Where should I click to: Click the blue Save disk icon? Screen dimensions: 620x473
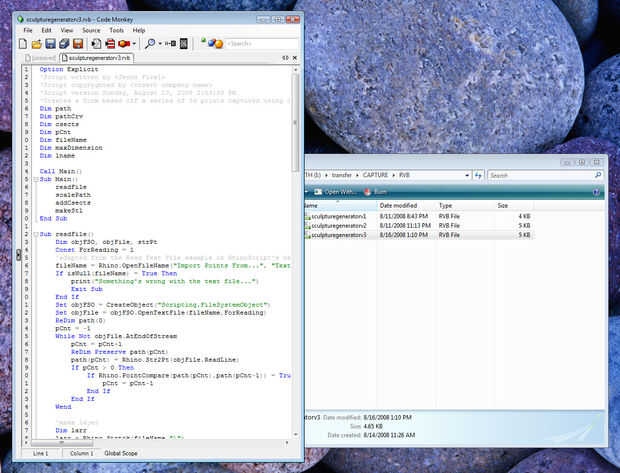[51, 44]
